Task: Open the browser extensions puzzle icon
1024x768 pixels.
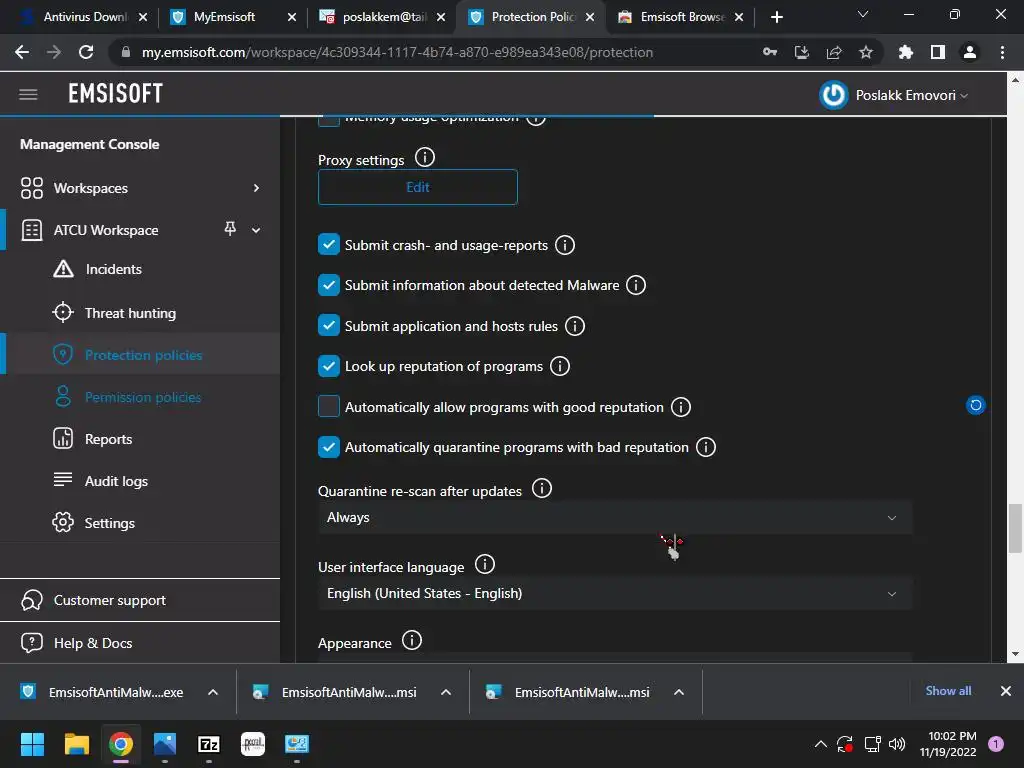Action: point(906,52)
